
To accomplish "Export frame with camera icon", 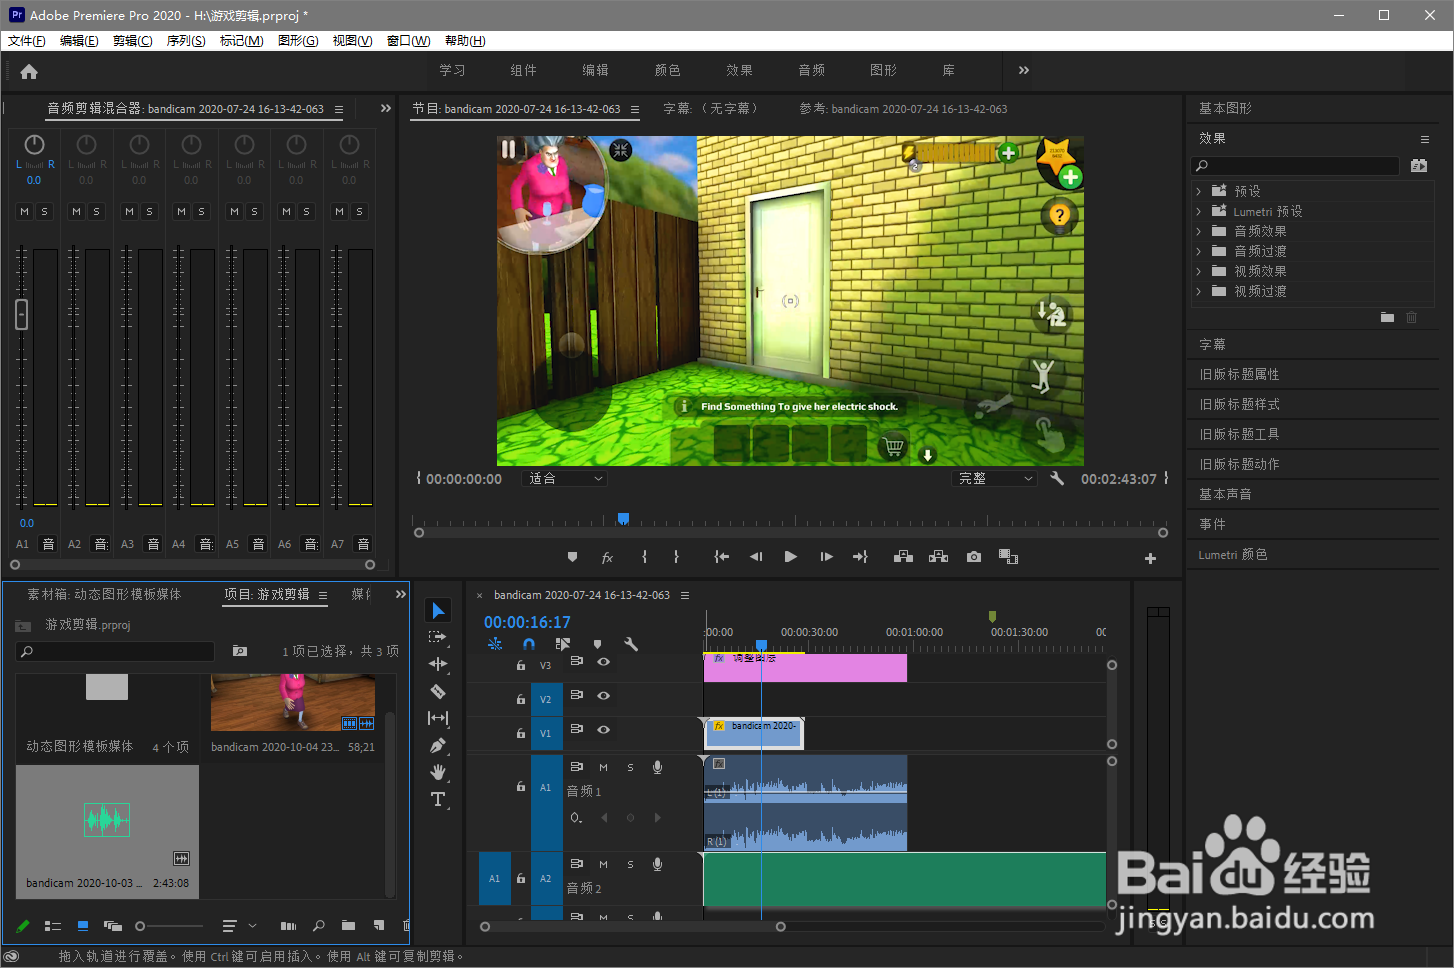I will [974, 557].
